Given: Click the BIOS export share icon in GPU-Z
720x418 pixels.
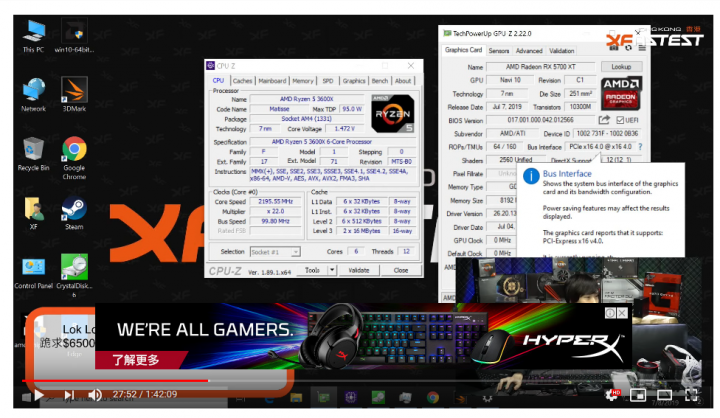Looking at the screenshot, I should 604,120.
